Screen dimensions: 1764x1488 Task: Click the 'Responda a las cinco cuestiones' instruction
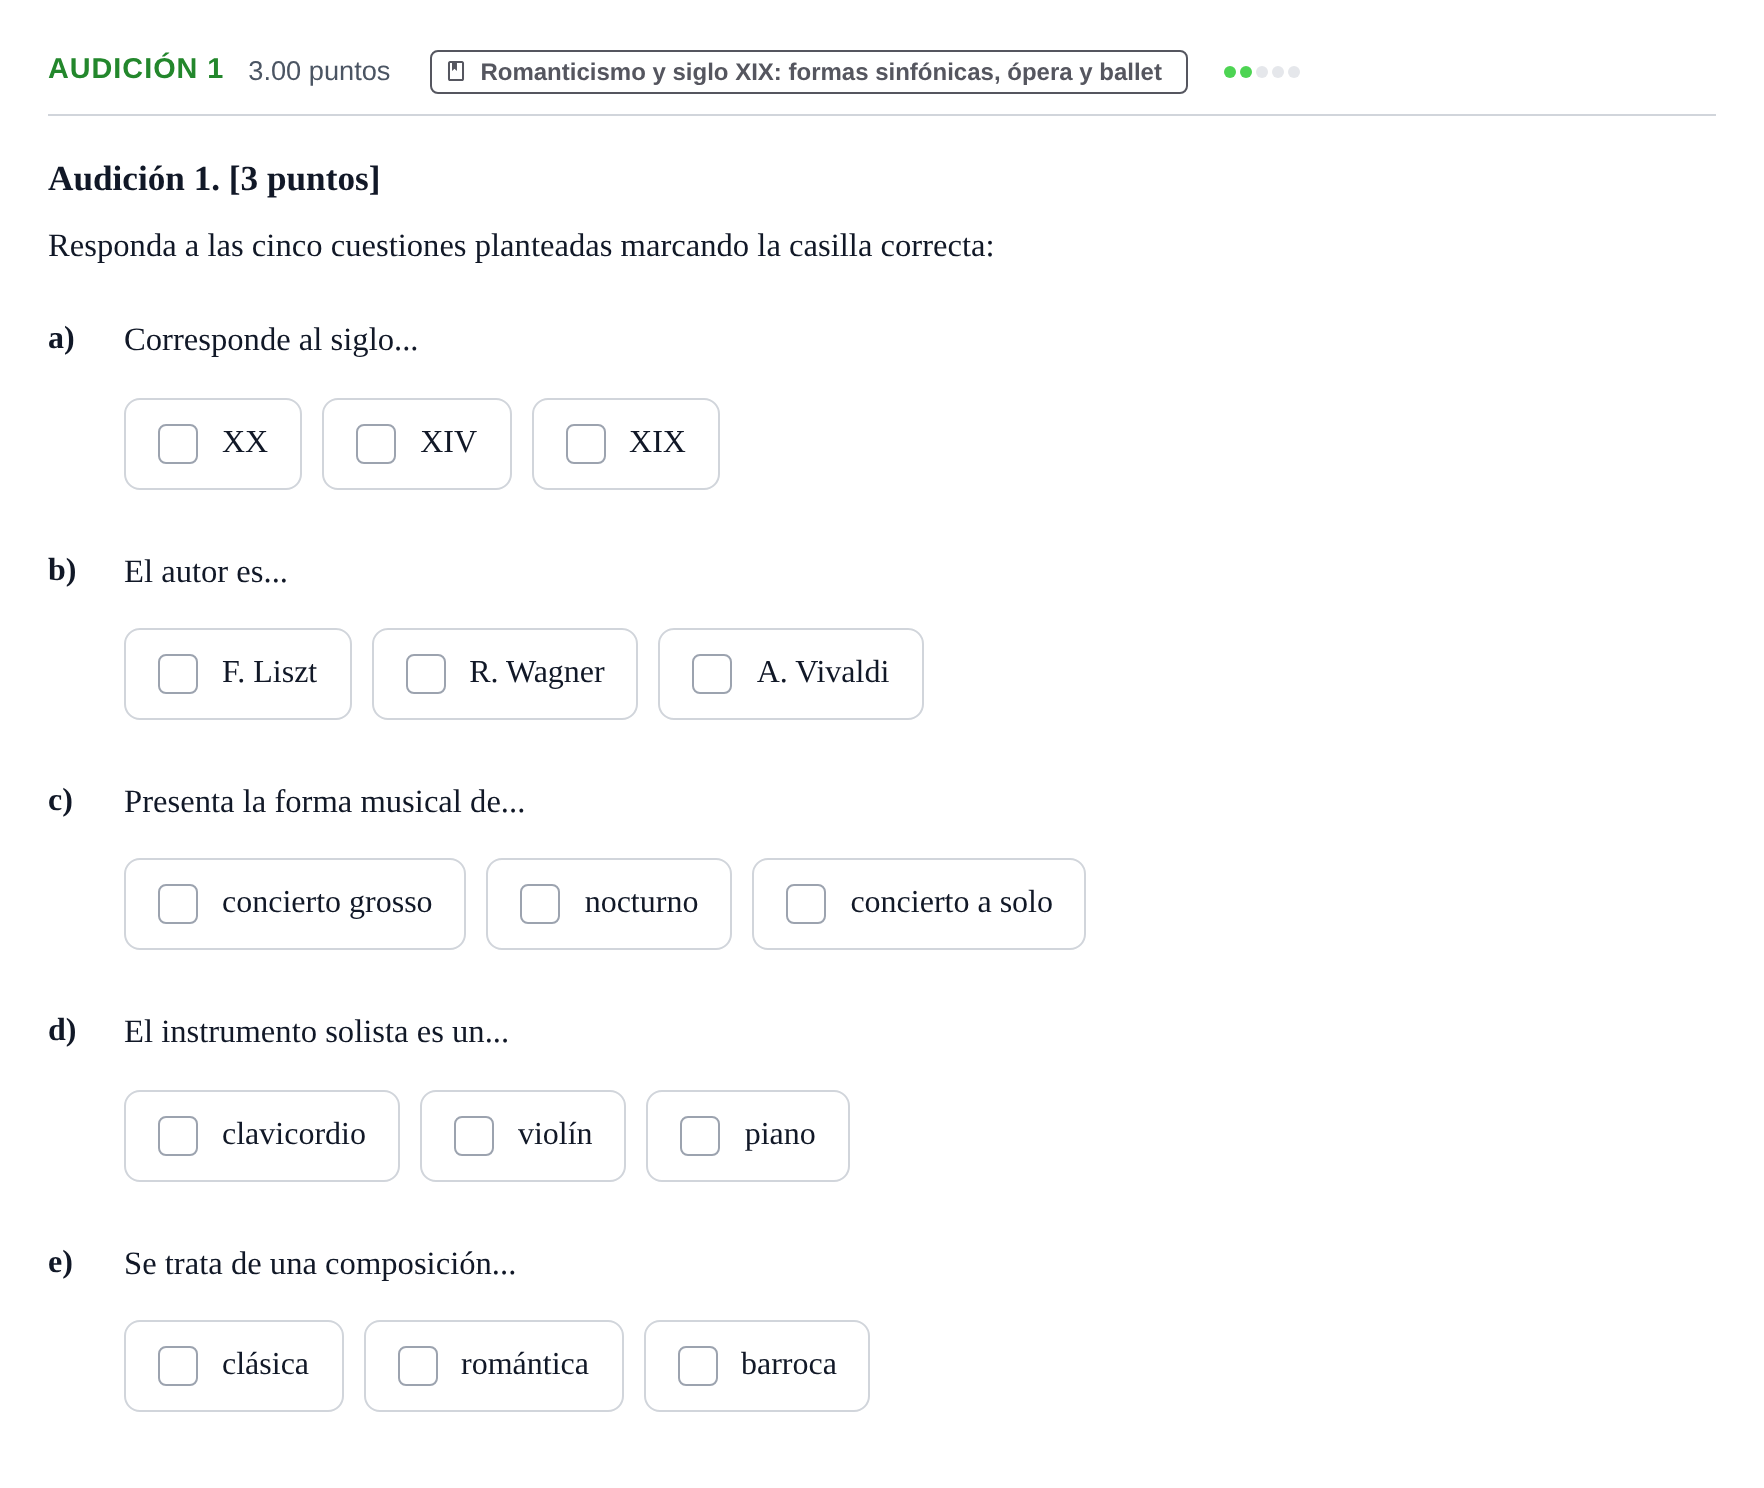point(521,246)
